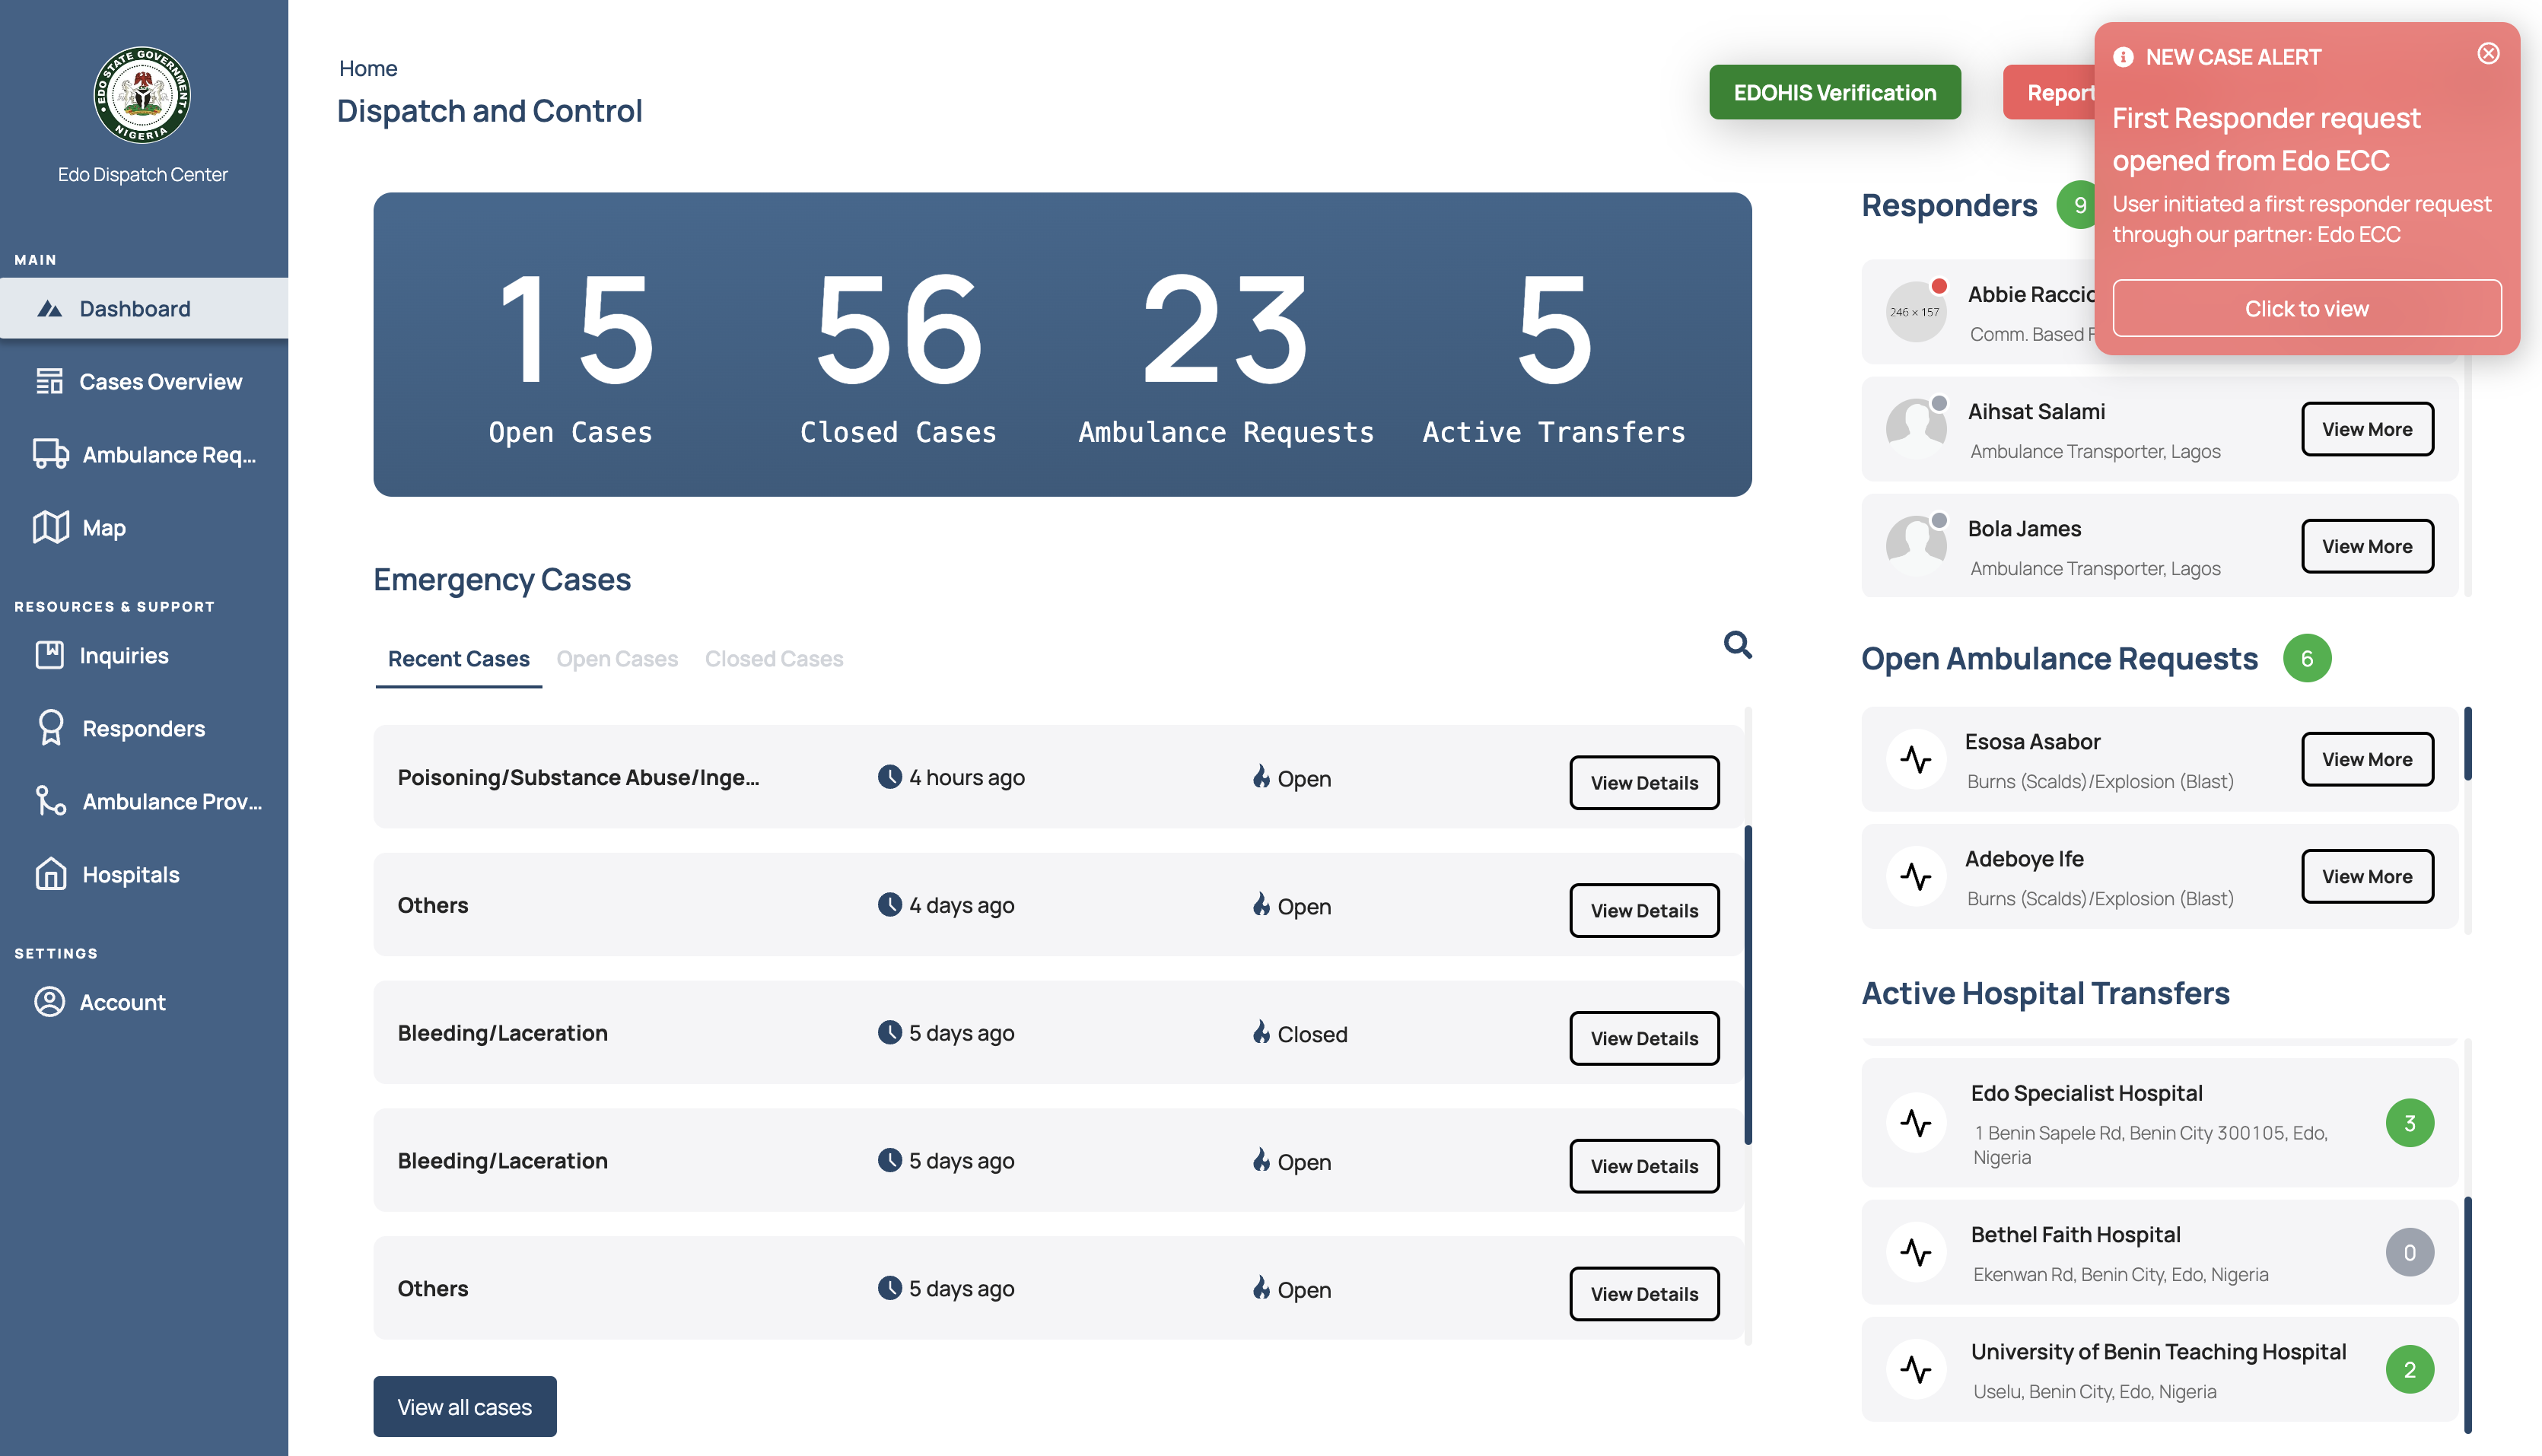This screenshot has width=2542, height=1456.
Task: Open the Map sidebar icon
Action: (x=50, y=527)
